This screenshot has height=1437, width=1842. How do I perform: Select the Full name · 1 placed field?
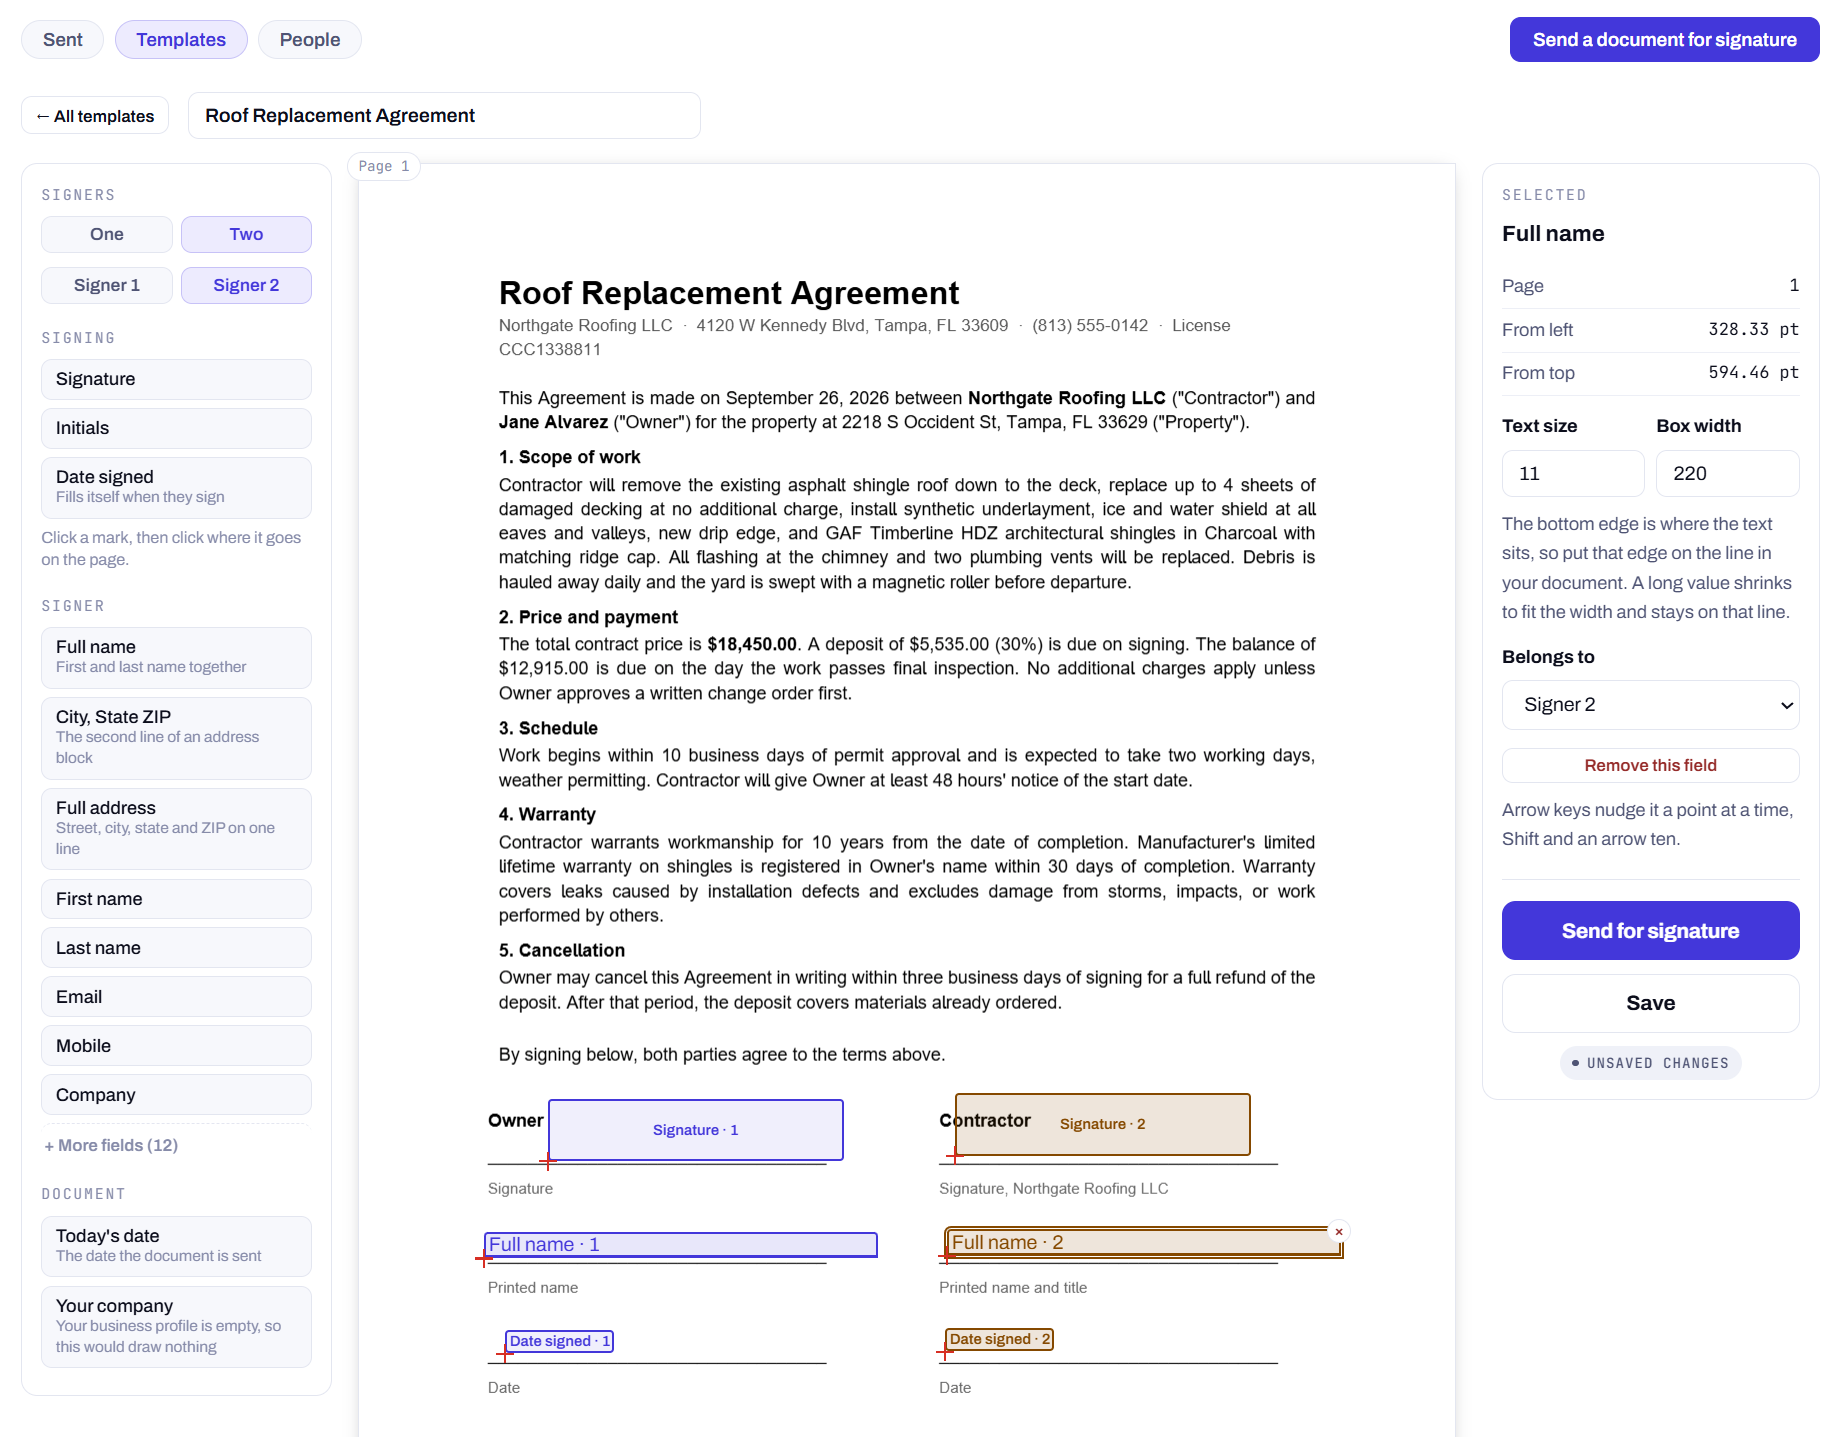(x=681, y=1245)
